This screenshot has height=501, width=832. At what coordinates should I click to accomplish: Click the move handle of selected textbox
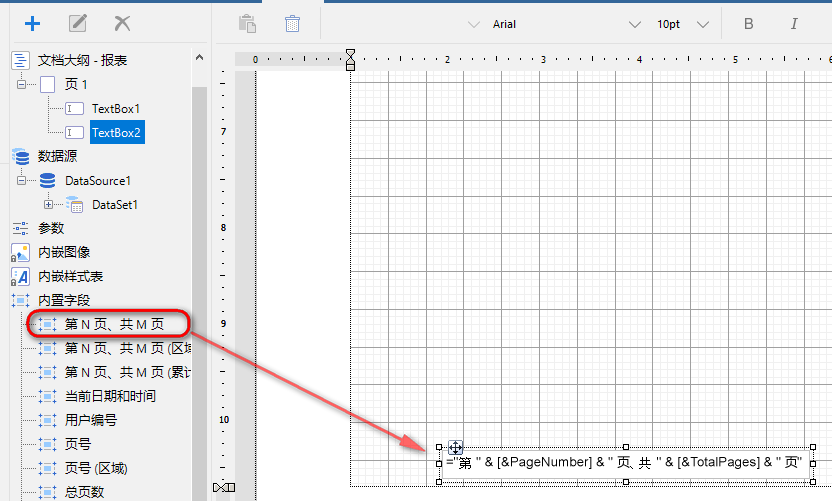(455, 447)
